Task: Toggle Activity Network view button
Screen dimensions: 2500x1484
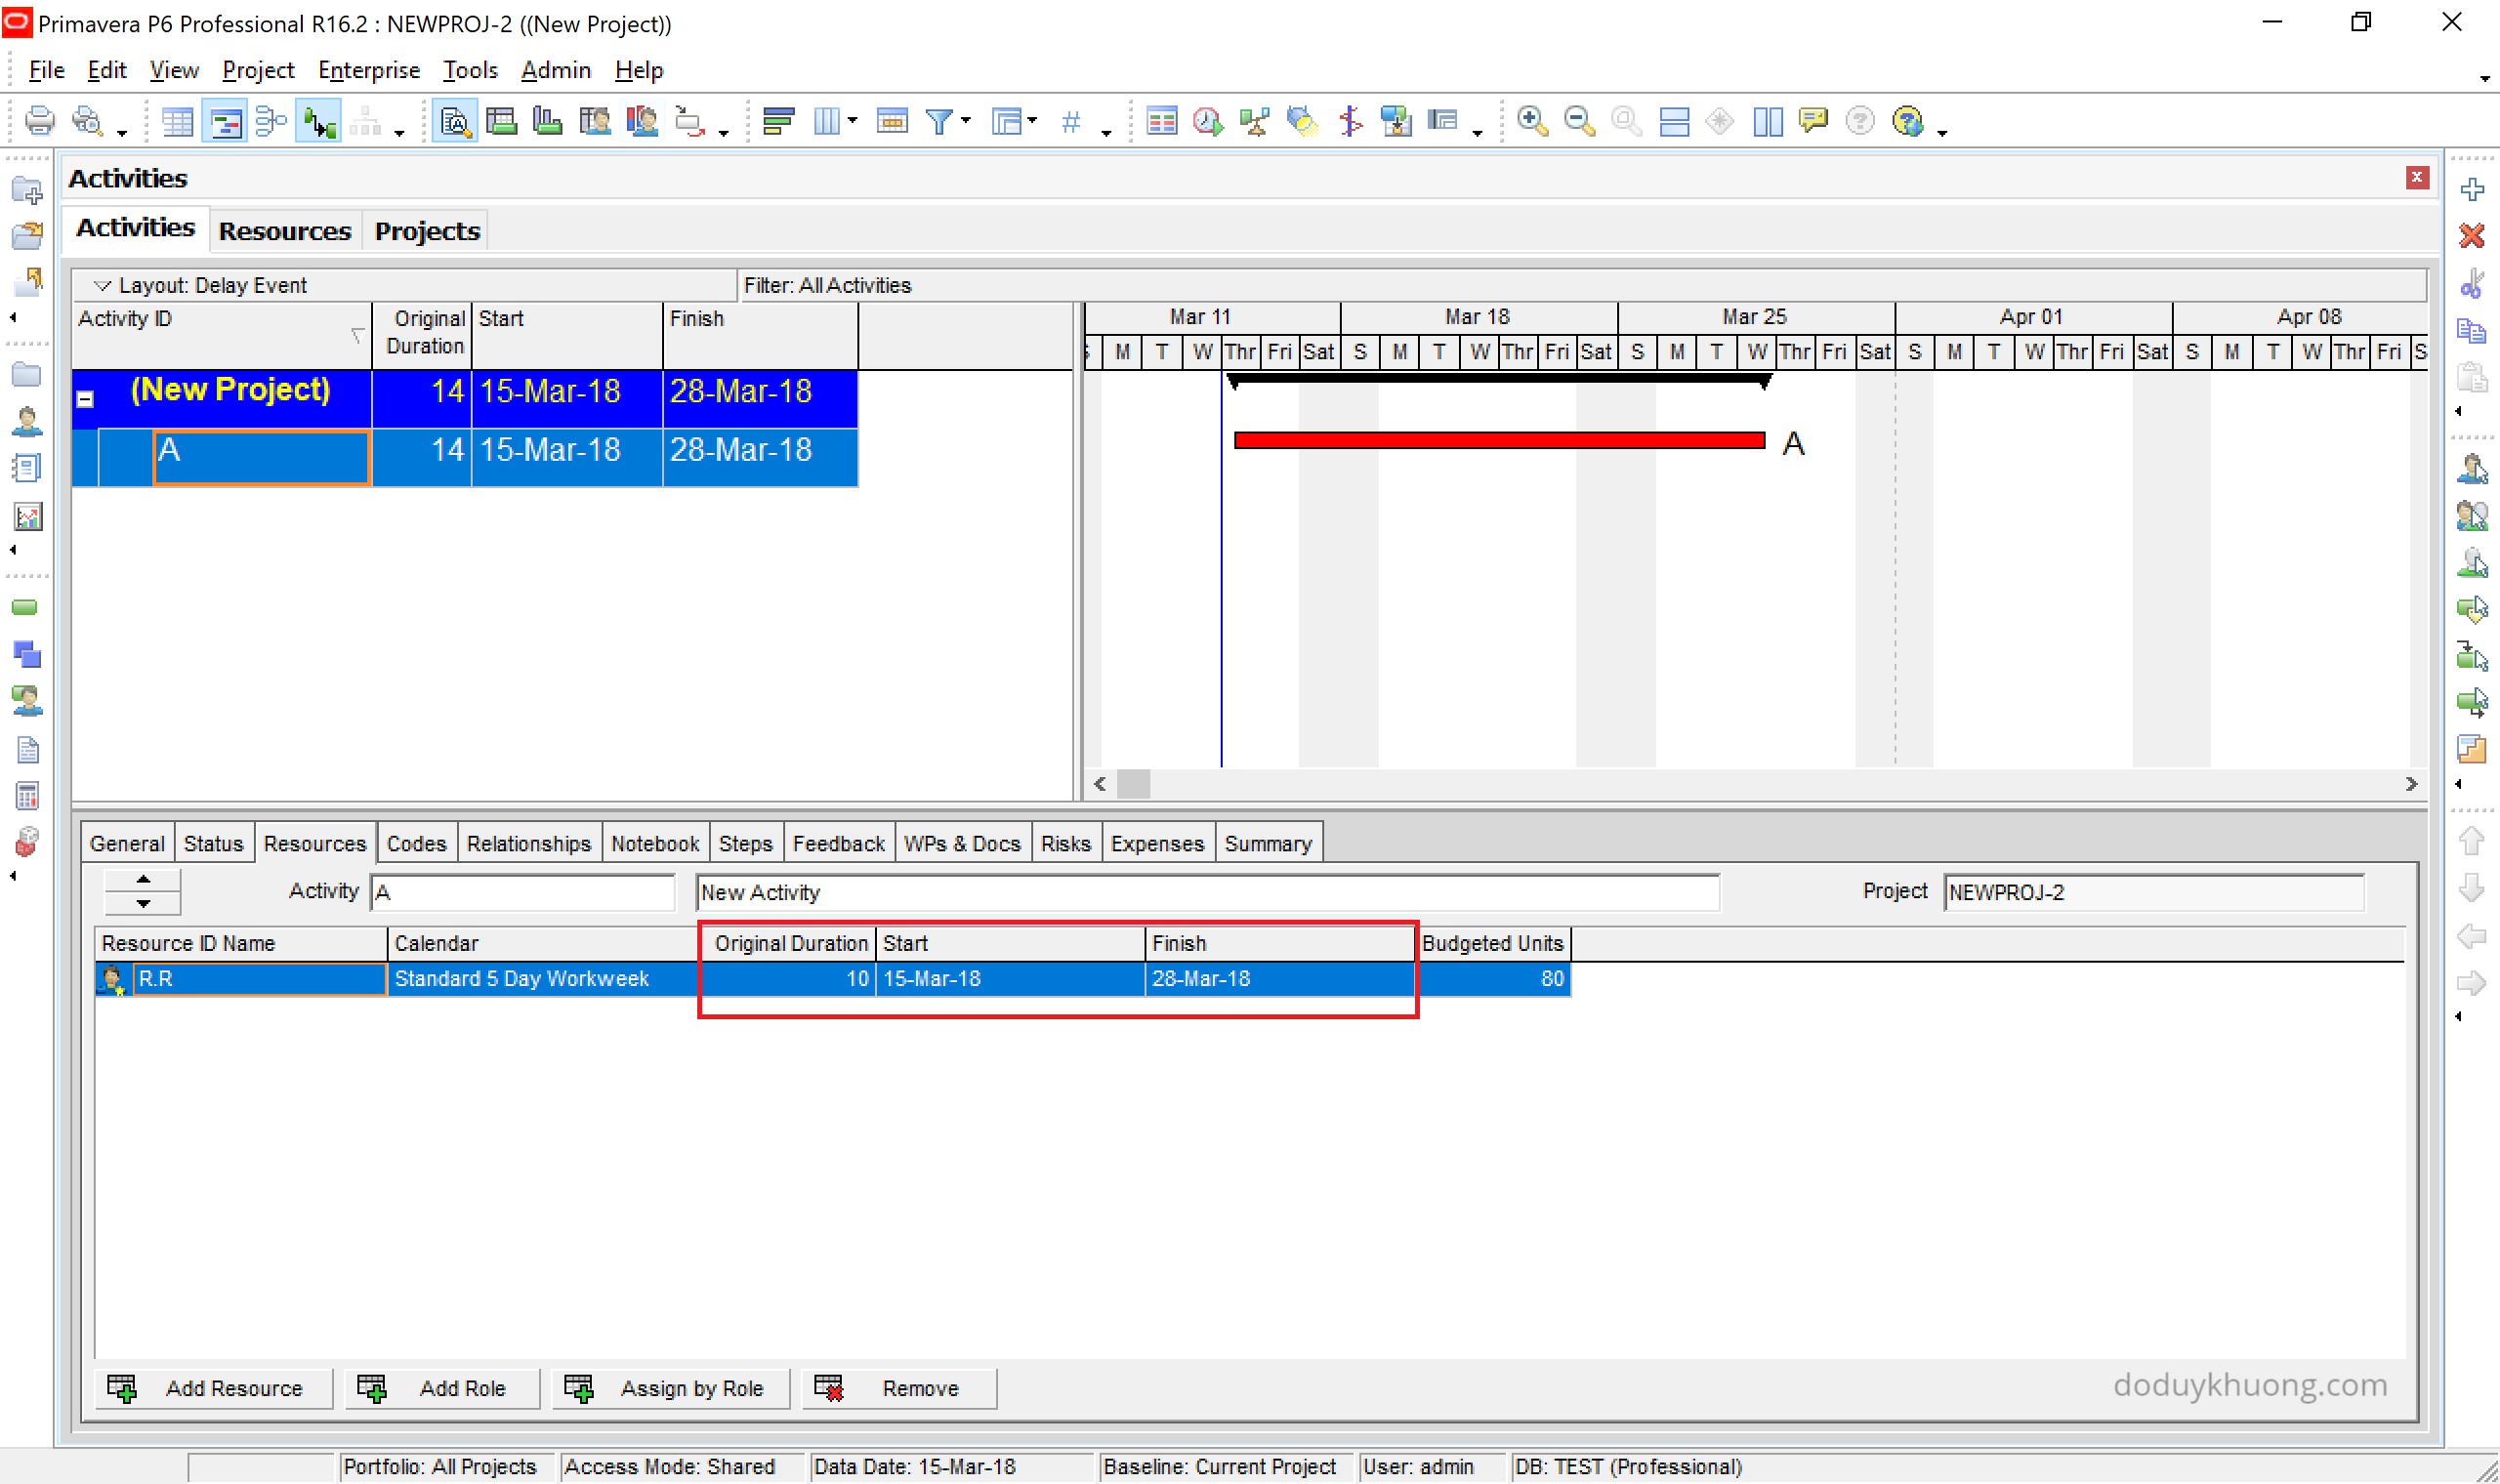Action: point(270,121)
